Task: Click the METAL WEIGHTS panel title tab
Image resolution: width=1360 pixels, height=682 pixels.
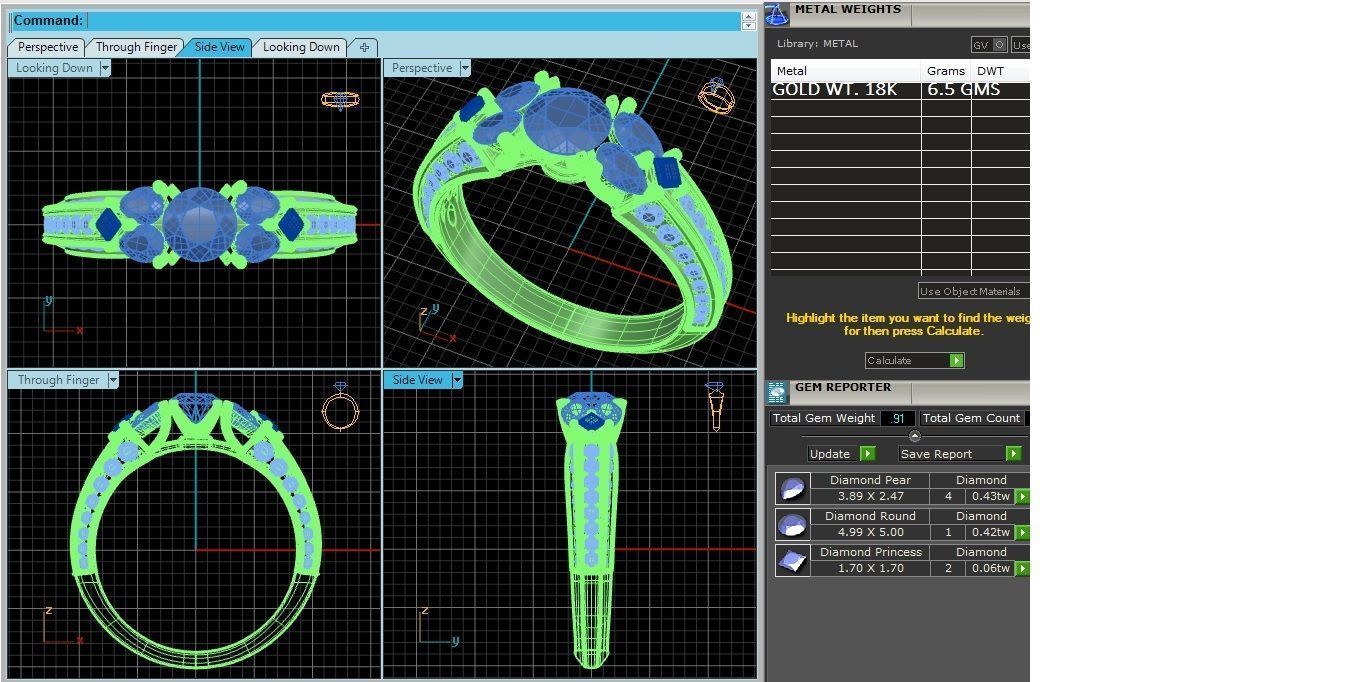Action: click(x=848, y=10)
